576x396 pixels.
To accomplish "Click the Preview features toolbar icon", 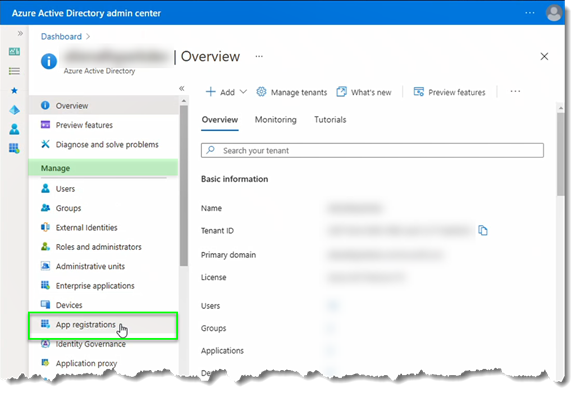I will coord(419,91).
